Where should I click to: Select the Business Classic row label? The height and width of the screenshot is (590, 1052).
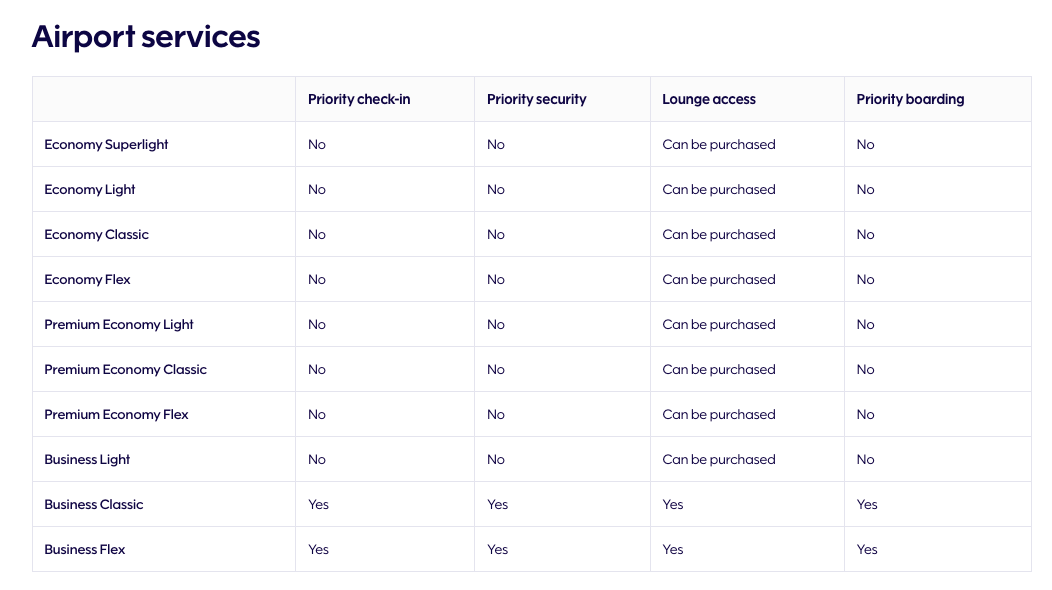[x=94, y=504]
